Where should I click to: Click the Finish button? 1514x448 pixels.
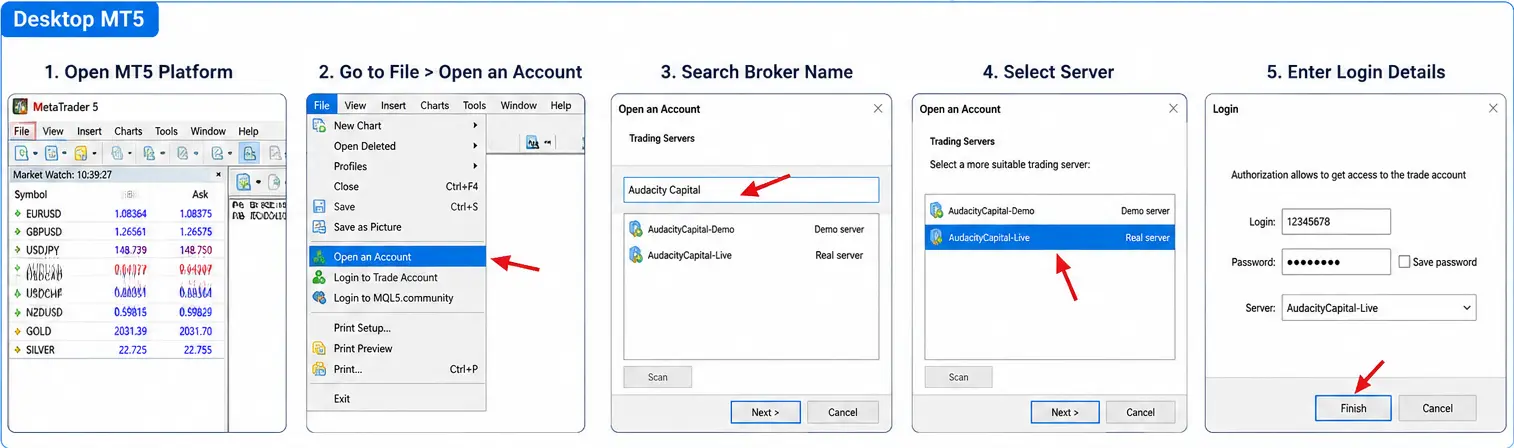(x=1353, y=408)
